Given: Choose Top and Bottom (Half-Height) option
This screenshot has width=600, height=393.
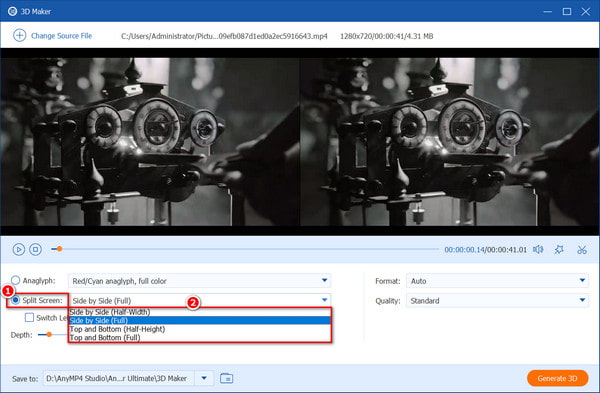Looking at the screenshot, I should (x=200, y=329).
